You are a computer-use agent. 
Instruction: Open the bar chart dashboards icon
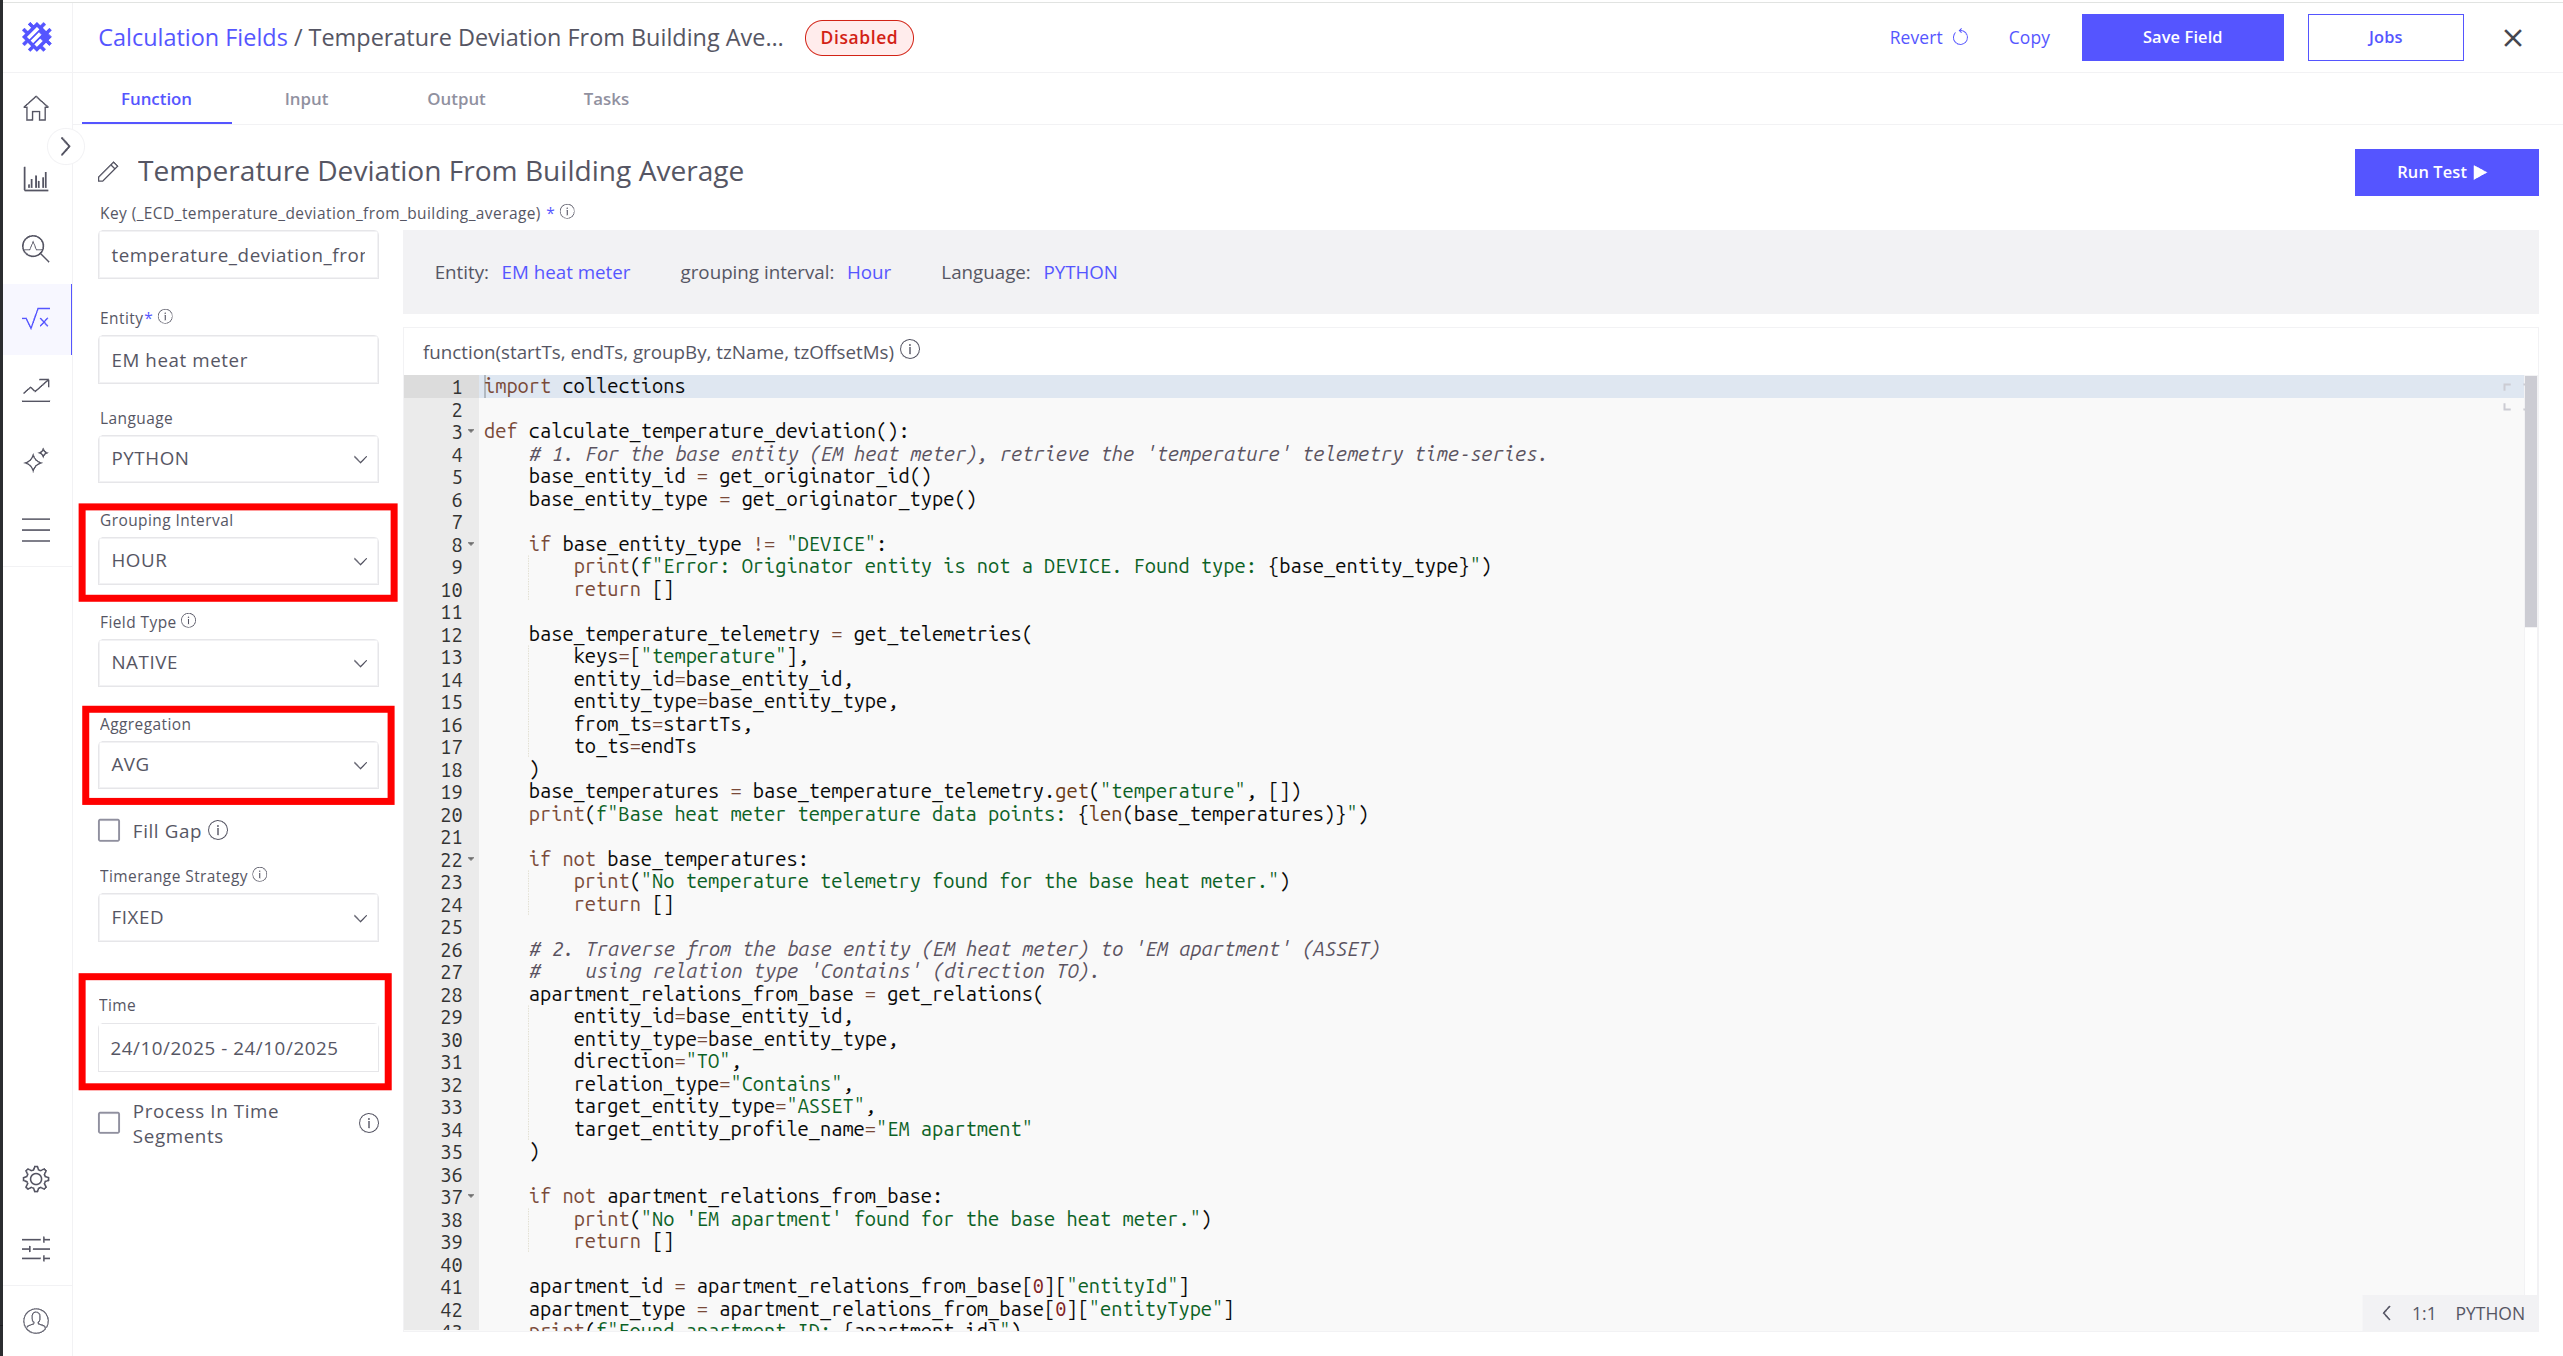coord(36,180)
